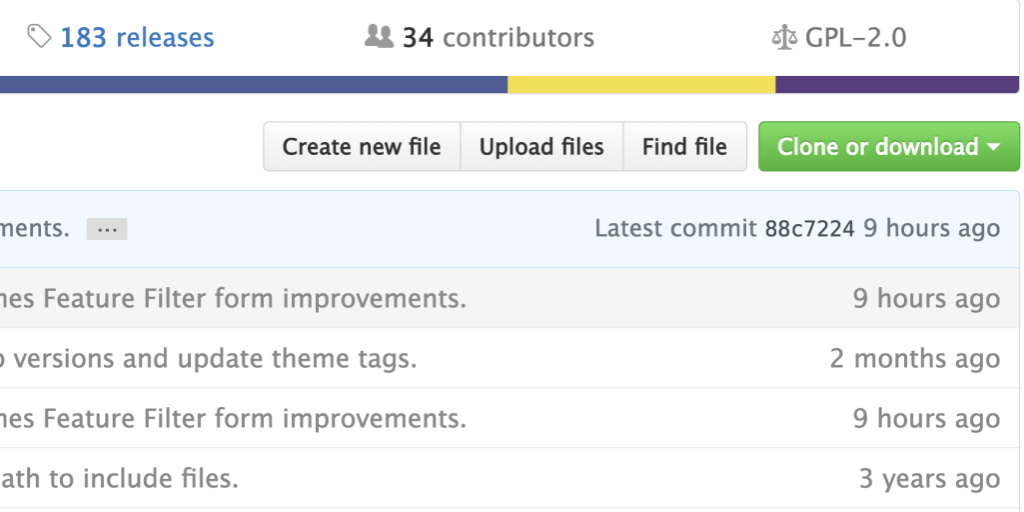
Task: Open the GPL-2.0 license link
Action: pos(855,38)
